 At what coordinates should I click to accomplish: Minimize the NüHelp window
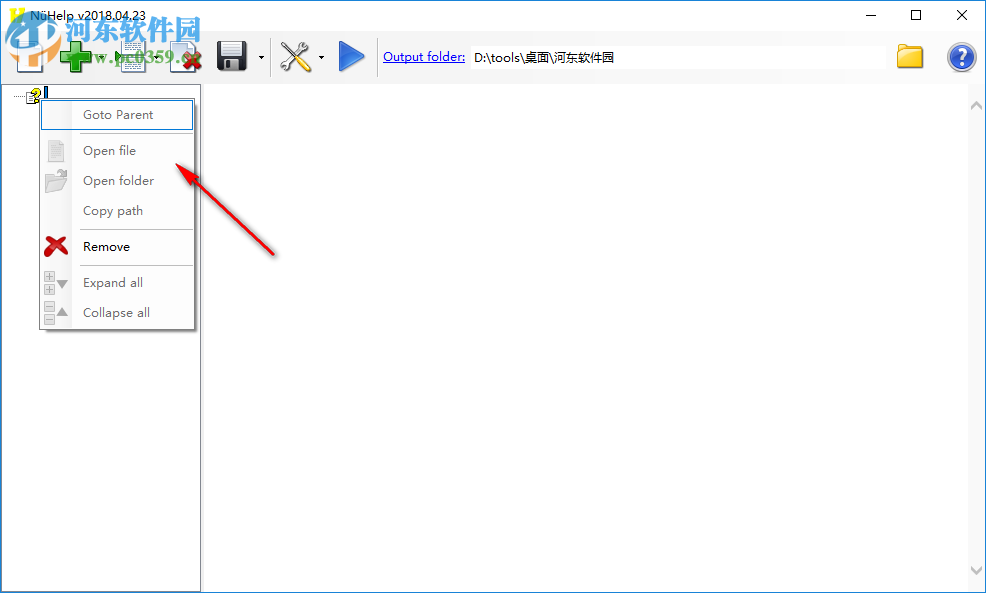click(x=871, y=15)
